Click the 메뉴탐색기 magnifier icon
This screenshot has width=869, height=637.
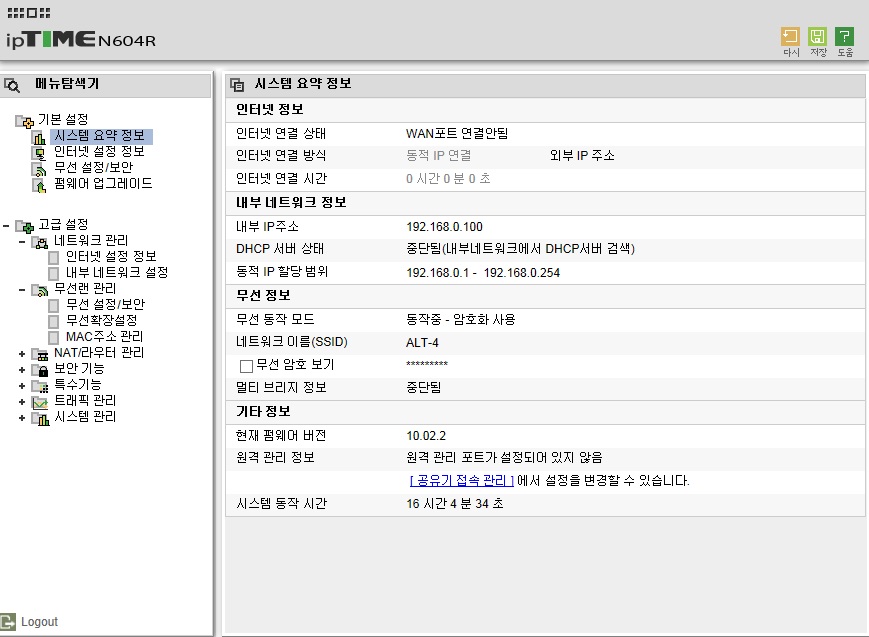[12, 85]
